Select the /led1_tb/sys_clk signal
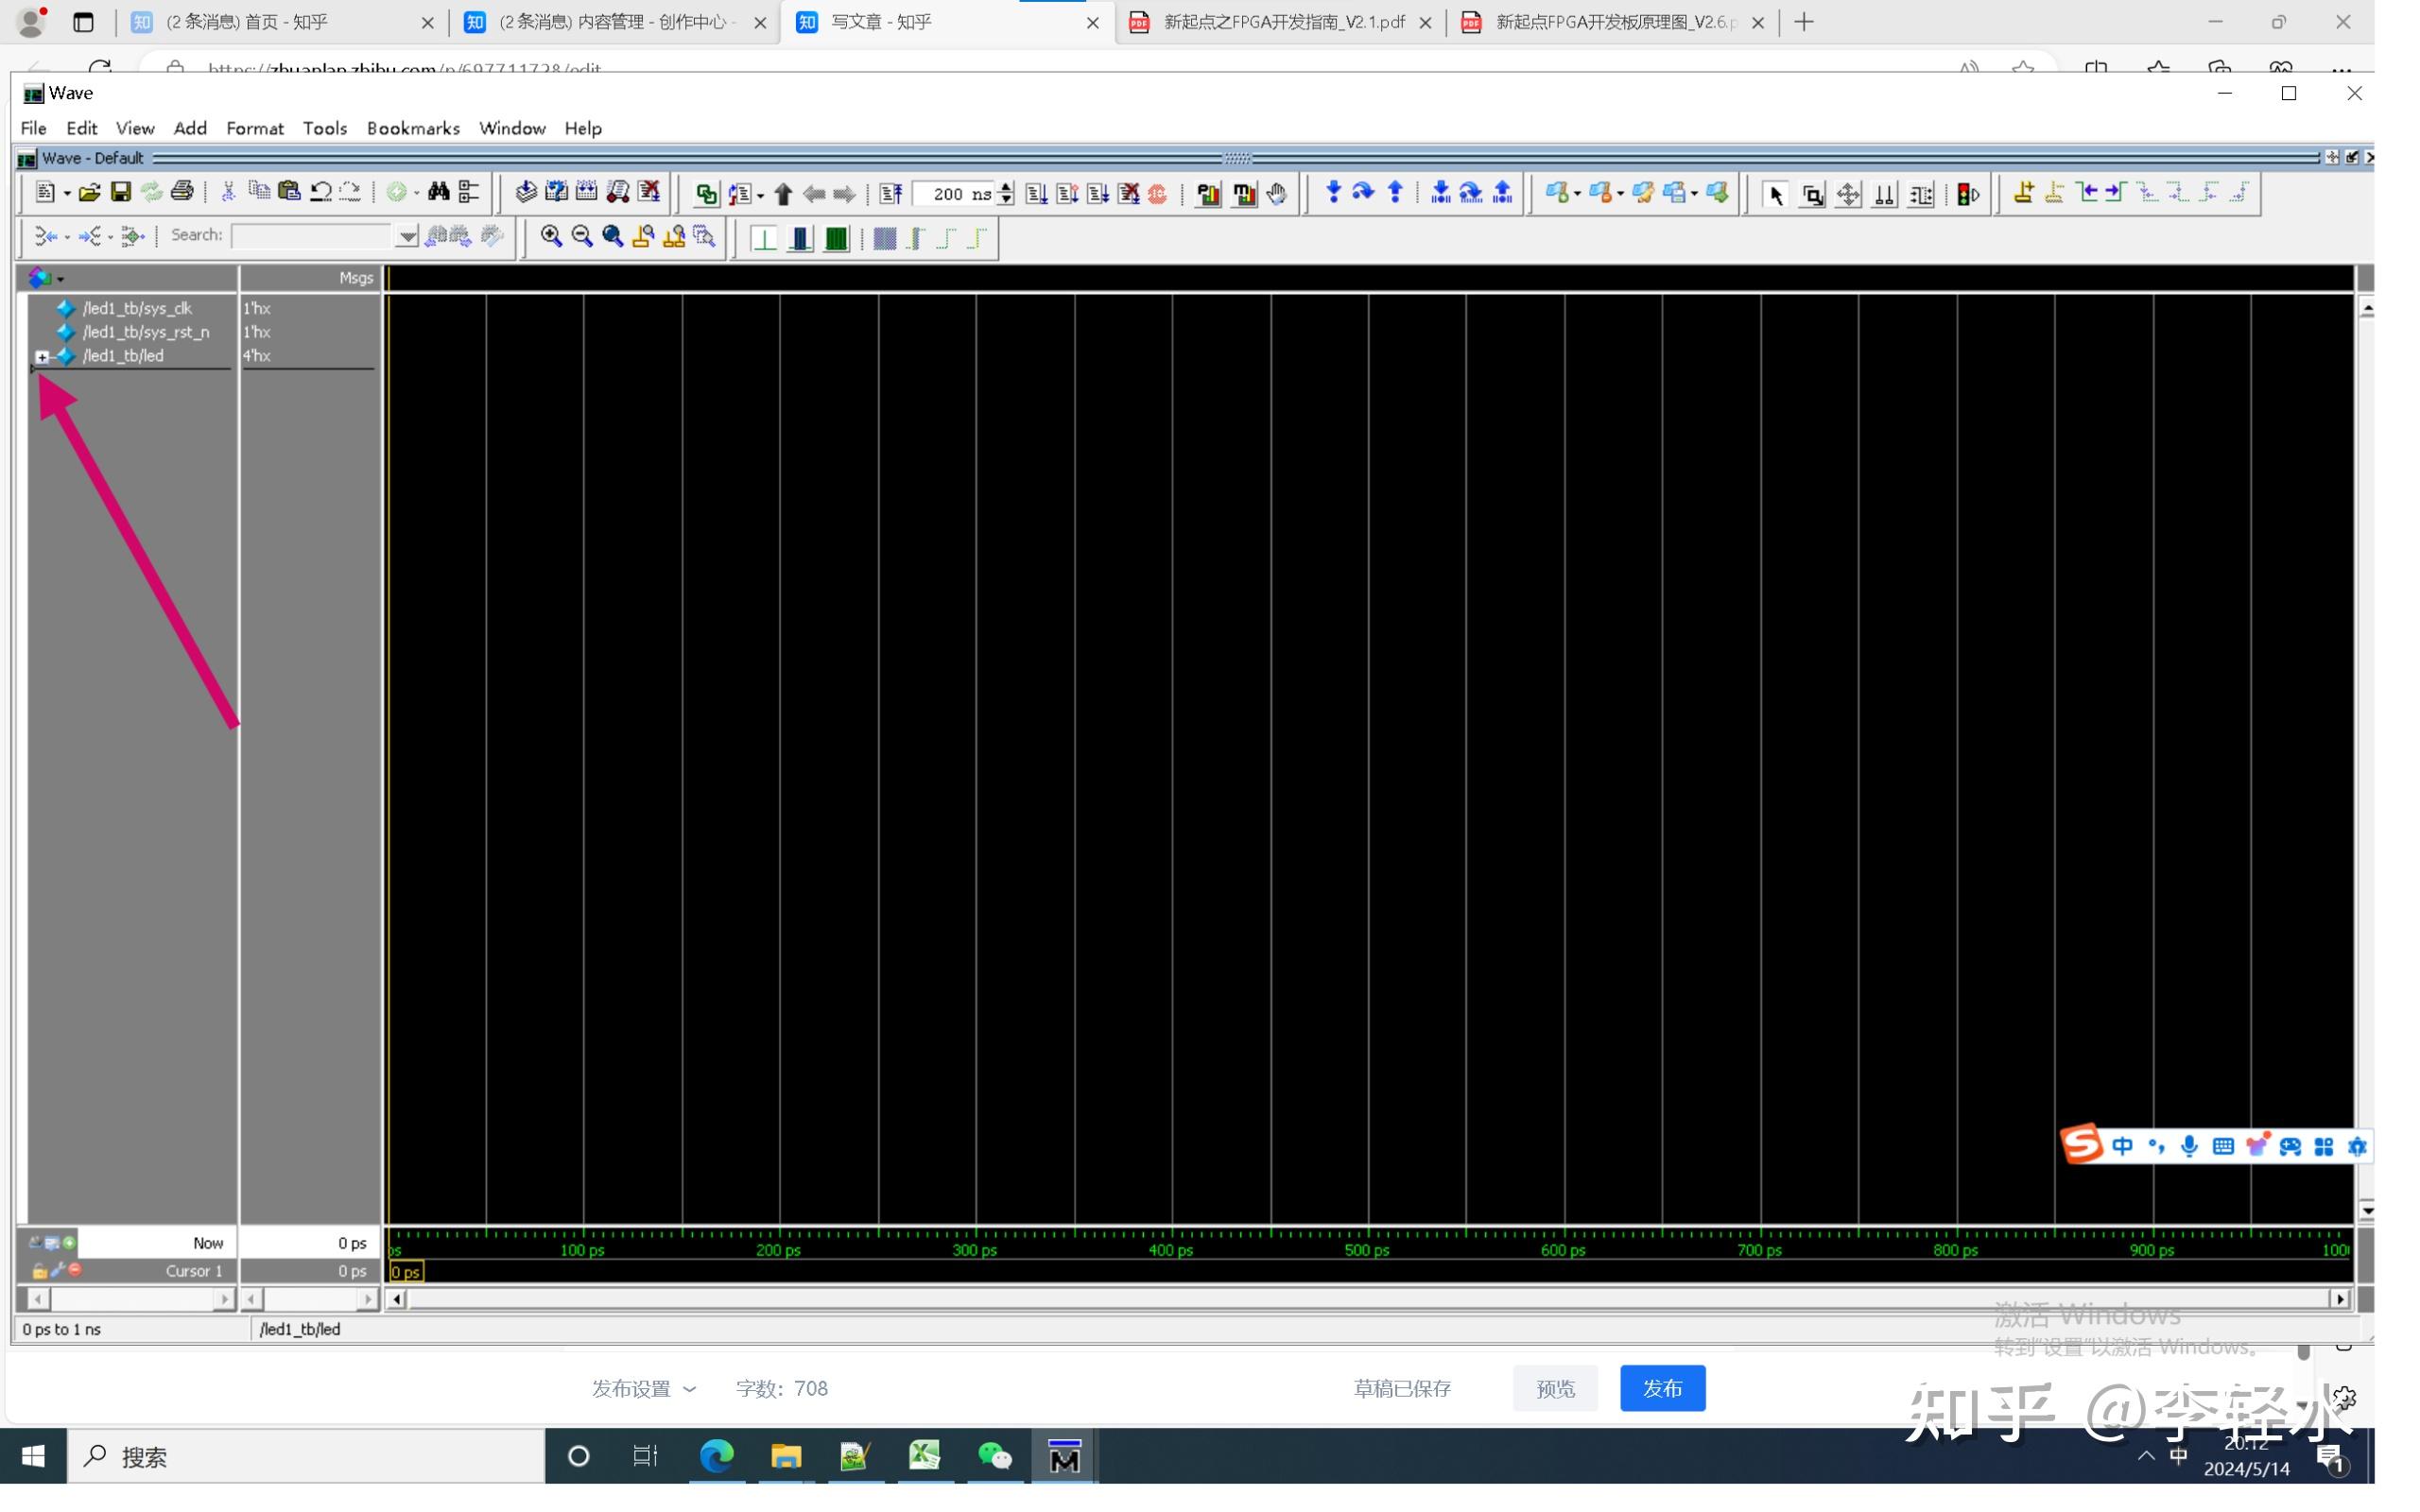 (x=137, y=308)
